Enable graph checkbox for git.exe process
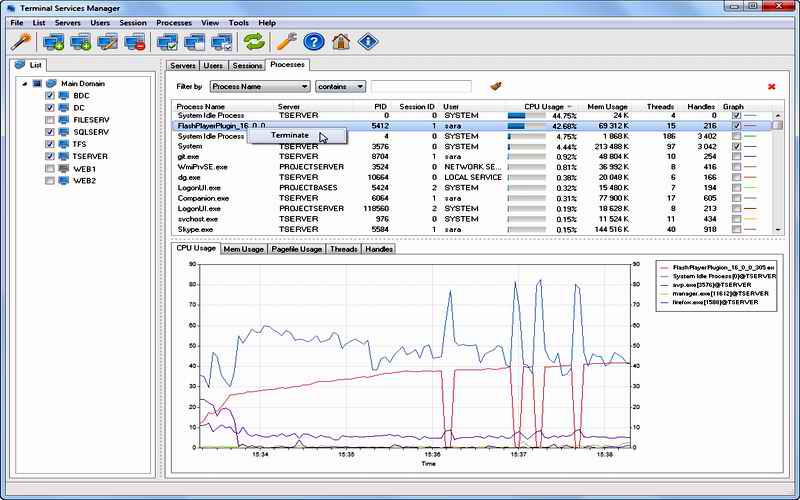Screen dimensions: 800x500 point(737,157)
